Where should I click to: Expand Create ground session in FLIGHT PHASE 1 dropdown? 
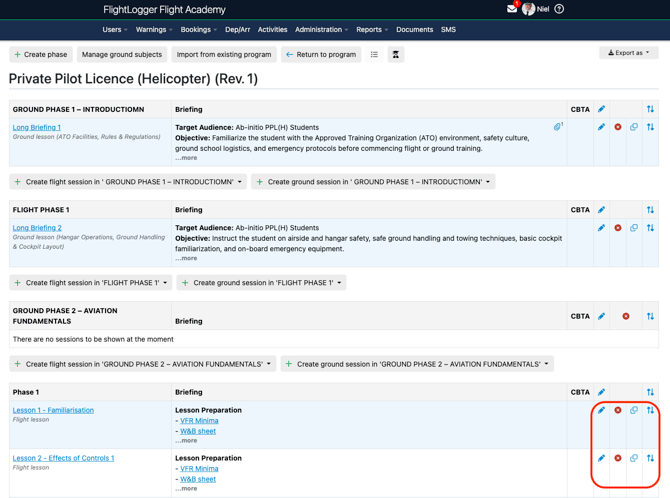(x=262, y=283)
